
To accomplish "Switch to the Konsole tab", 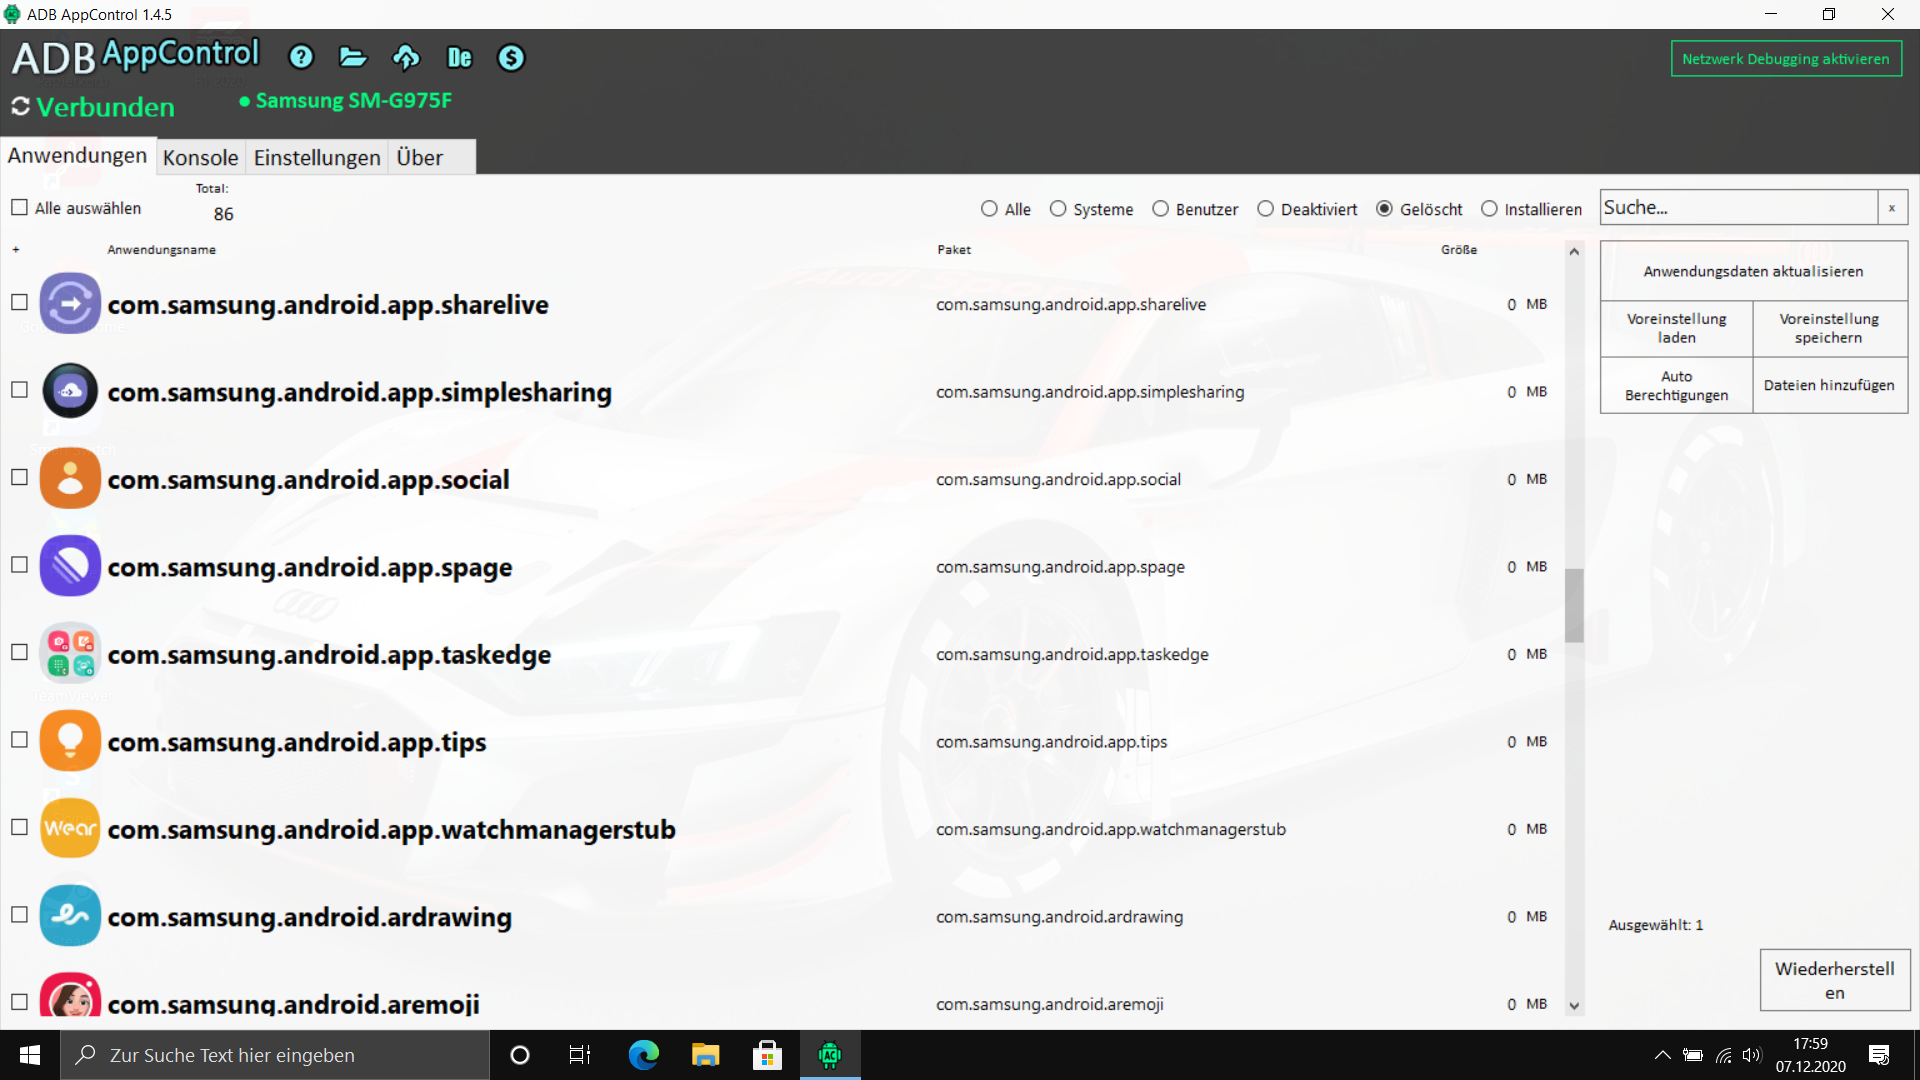I will (201, 158).
